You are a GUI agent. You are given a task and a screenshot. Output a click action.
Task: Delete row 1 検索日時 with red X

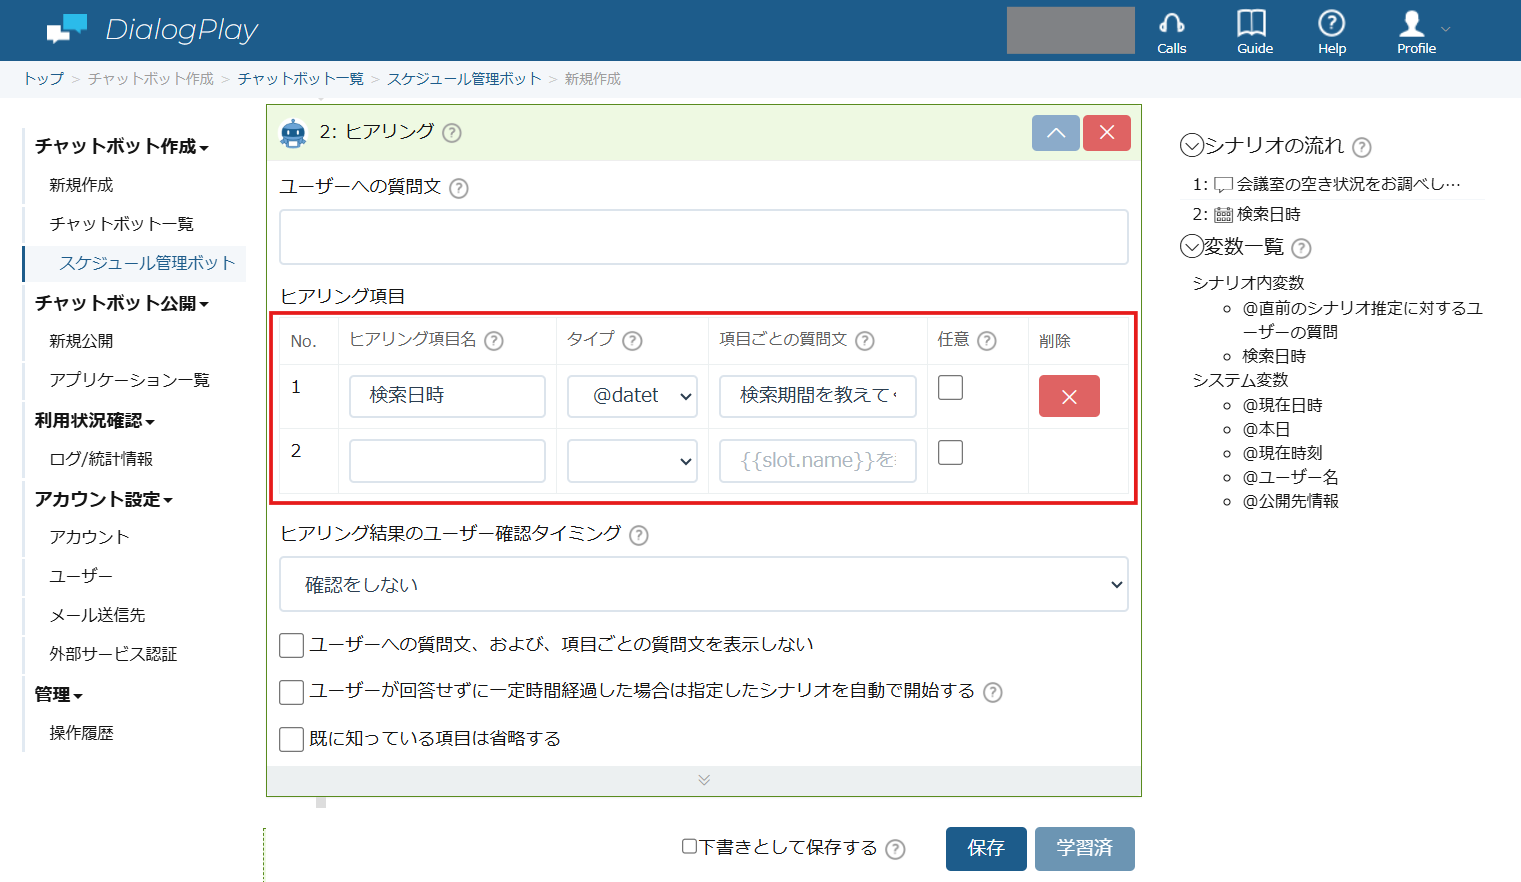click(x=1069, y=396)
